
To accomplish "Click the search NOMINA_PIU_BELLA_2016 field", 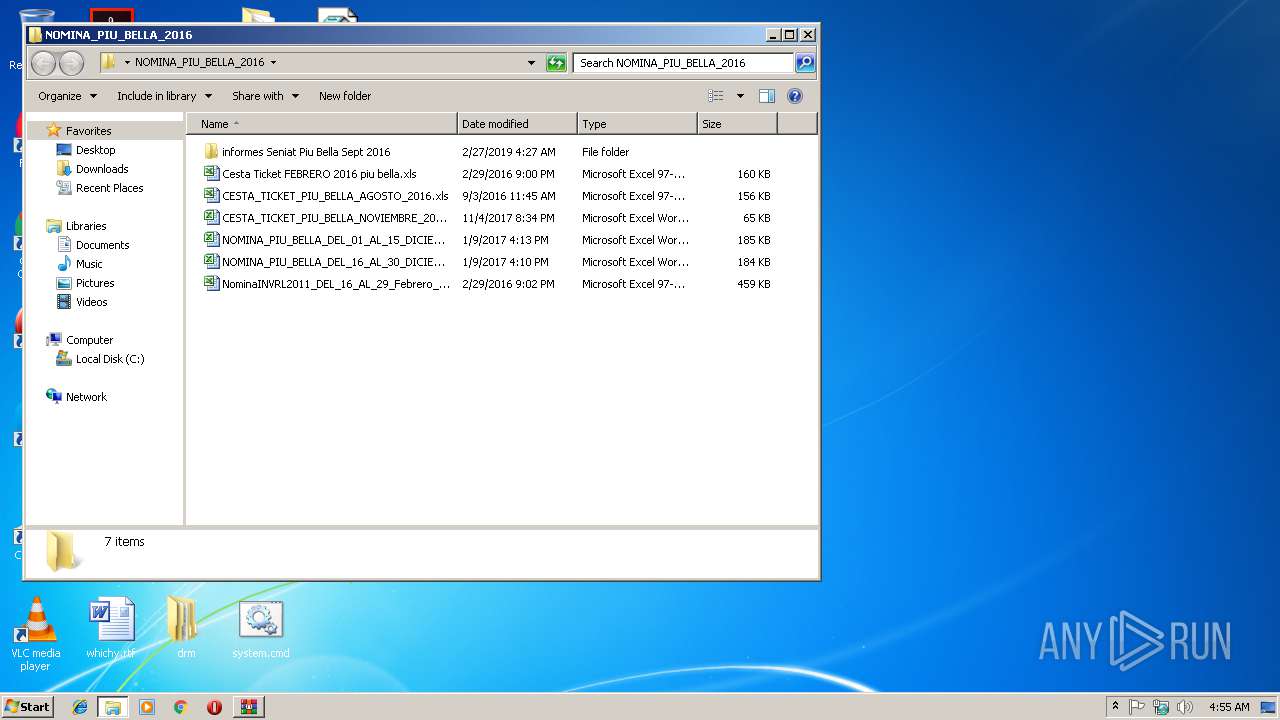I will pos(684,63).
